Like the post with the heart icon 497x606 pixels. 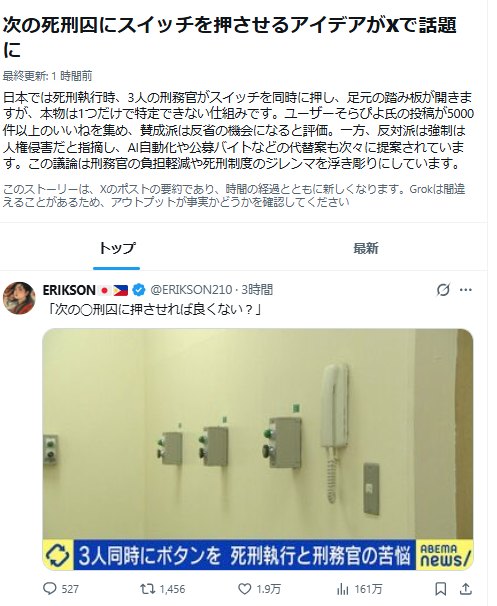pos(244,589)
